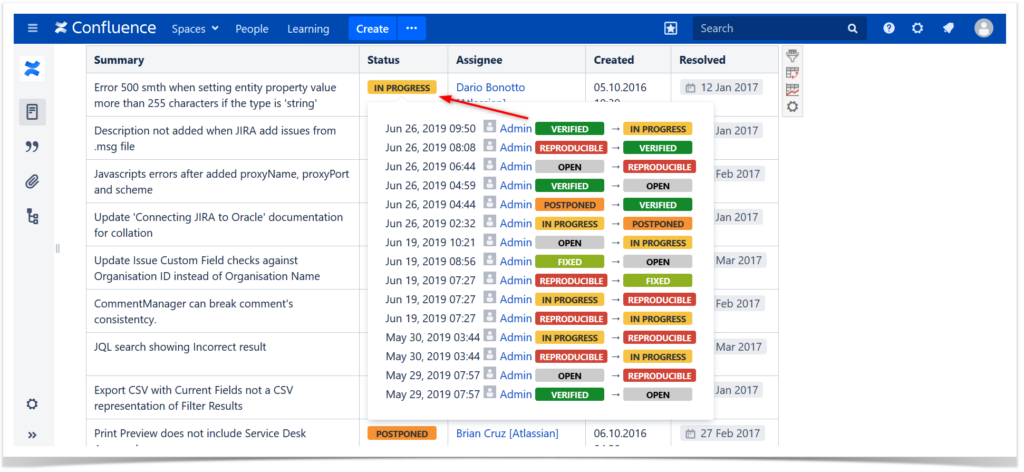Grab the sidebar resize handle
This screenshot has height=472, width=1024.
pos(57,248)
